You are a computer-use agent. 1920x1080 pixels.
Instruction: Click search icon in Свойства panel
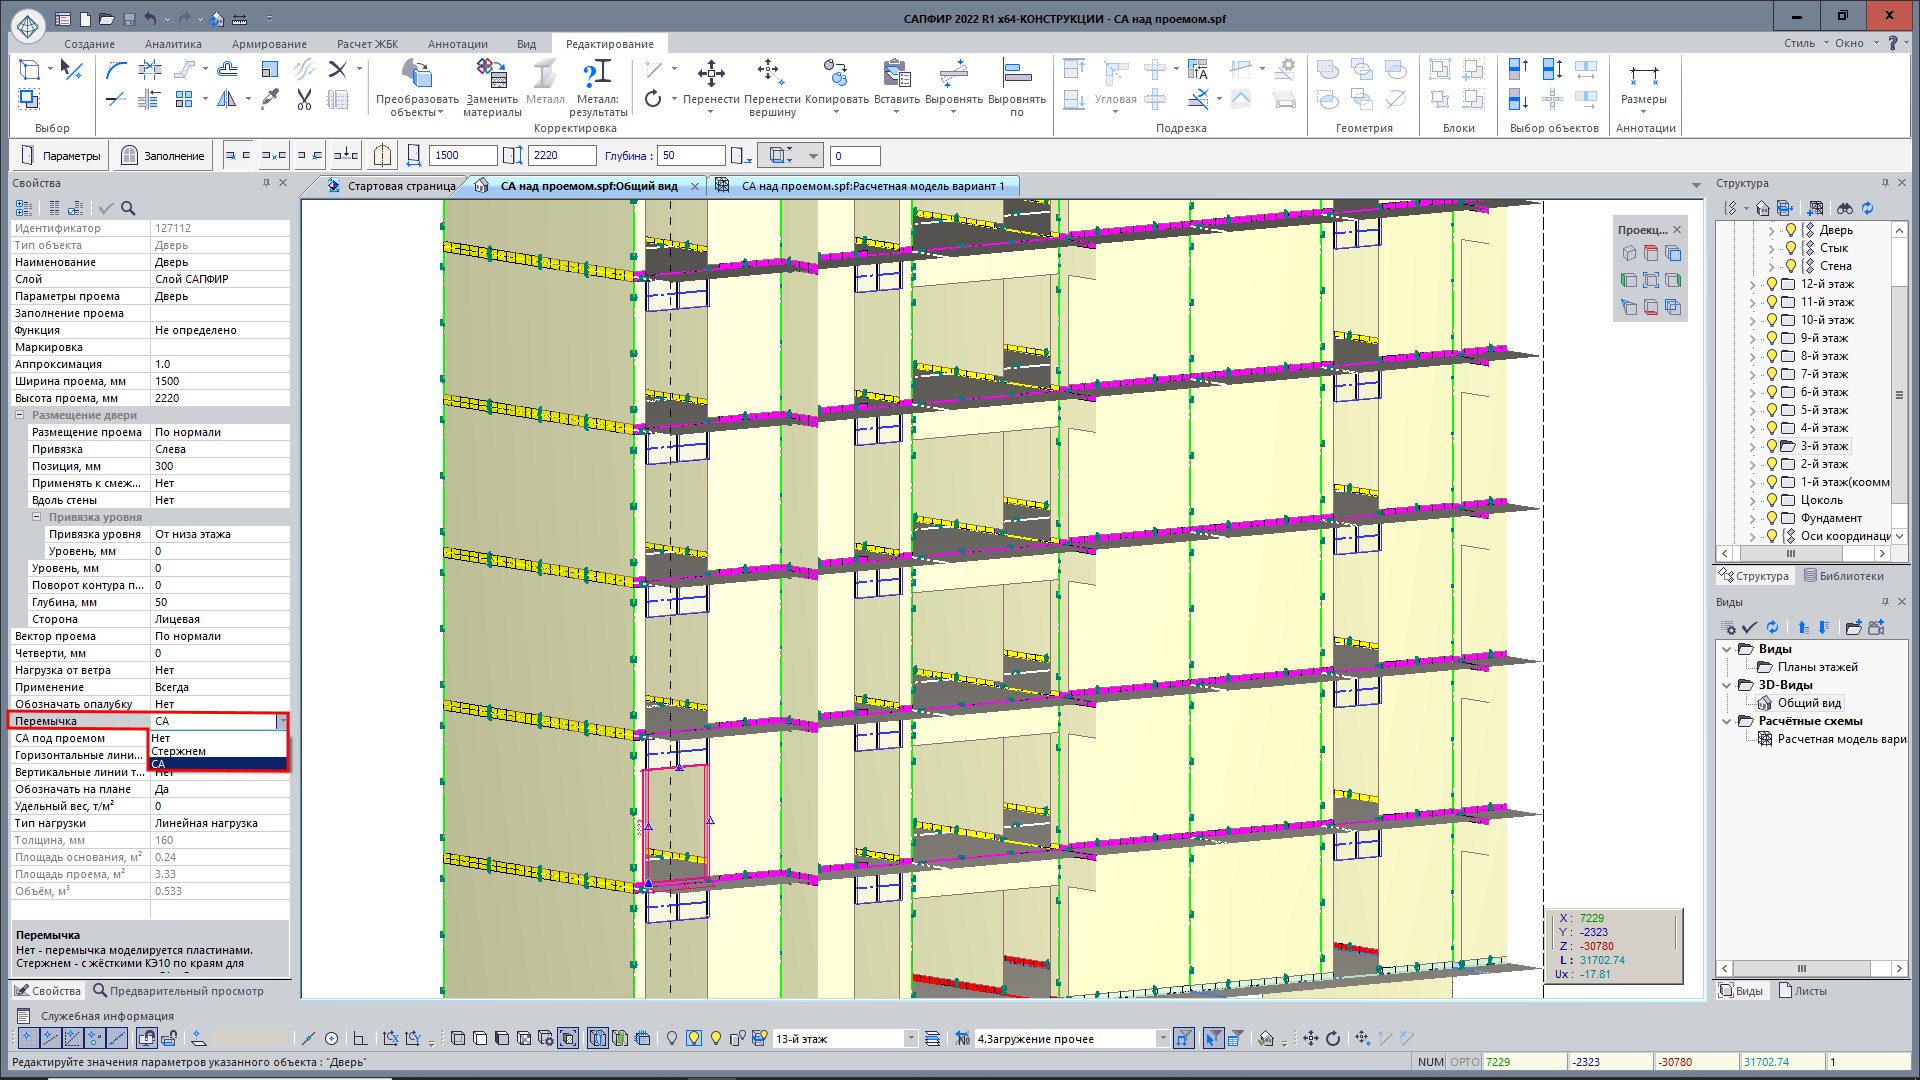click(128, 208)
